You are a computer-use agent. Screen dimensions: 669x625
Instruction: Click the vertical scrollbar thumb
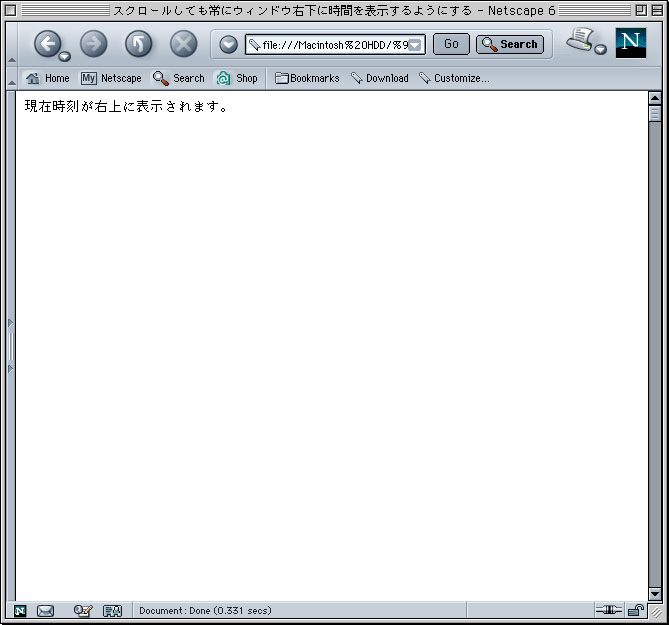(654, 113)
